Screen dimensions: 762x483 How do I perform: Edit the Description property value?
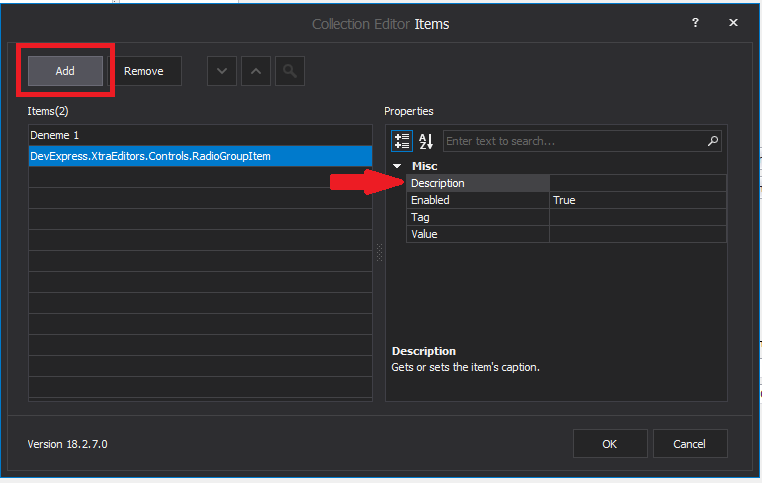[637, 183]
